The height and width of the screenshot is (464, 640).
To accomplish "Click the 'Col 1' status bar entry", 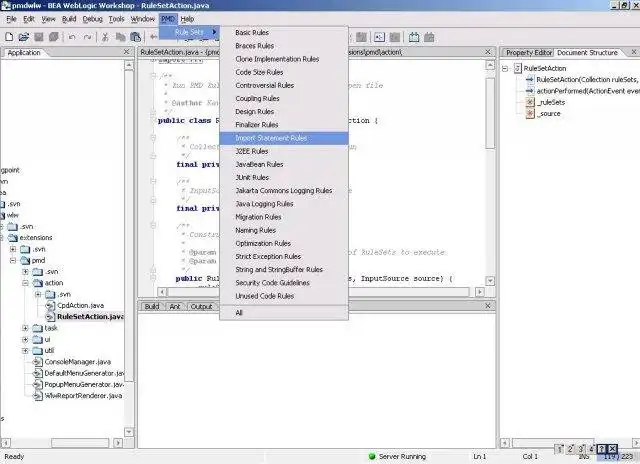I will point(530,456).
